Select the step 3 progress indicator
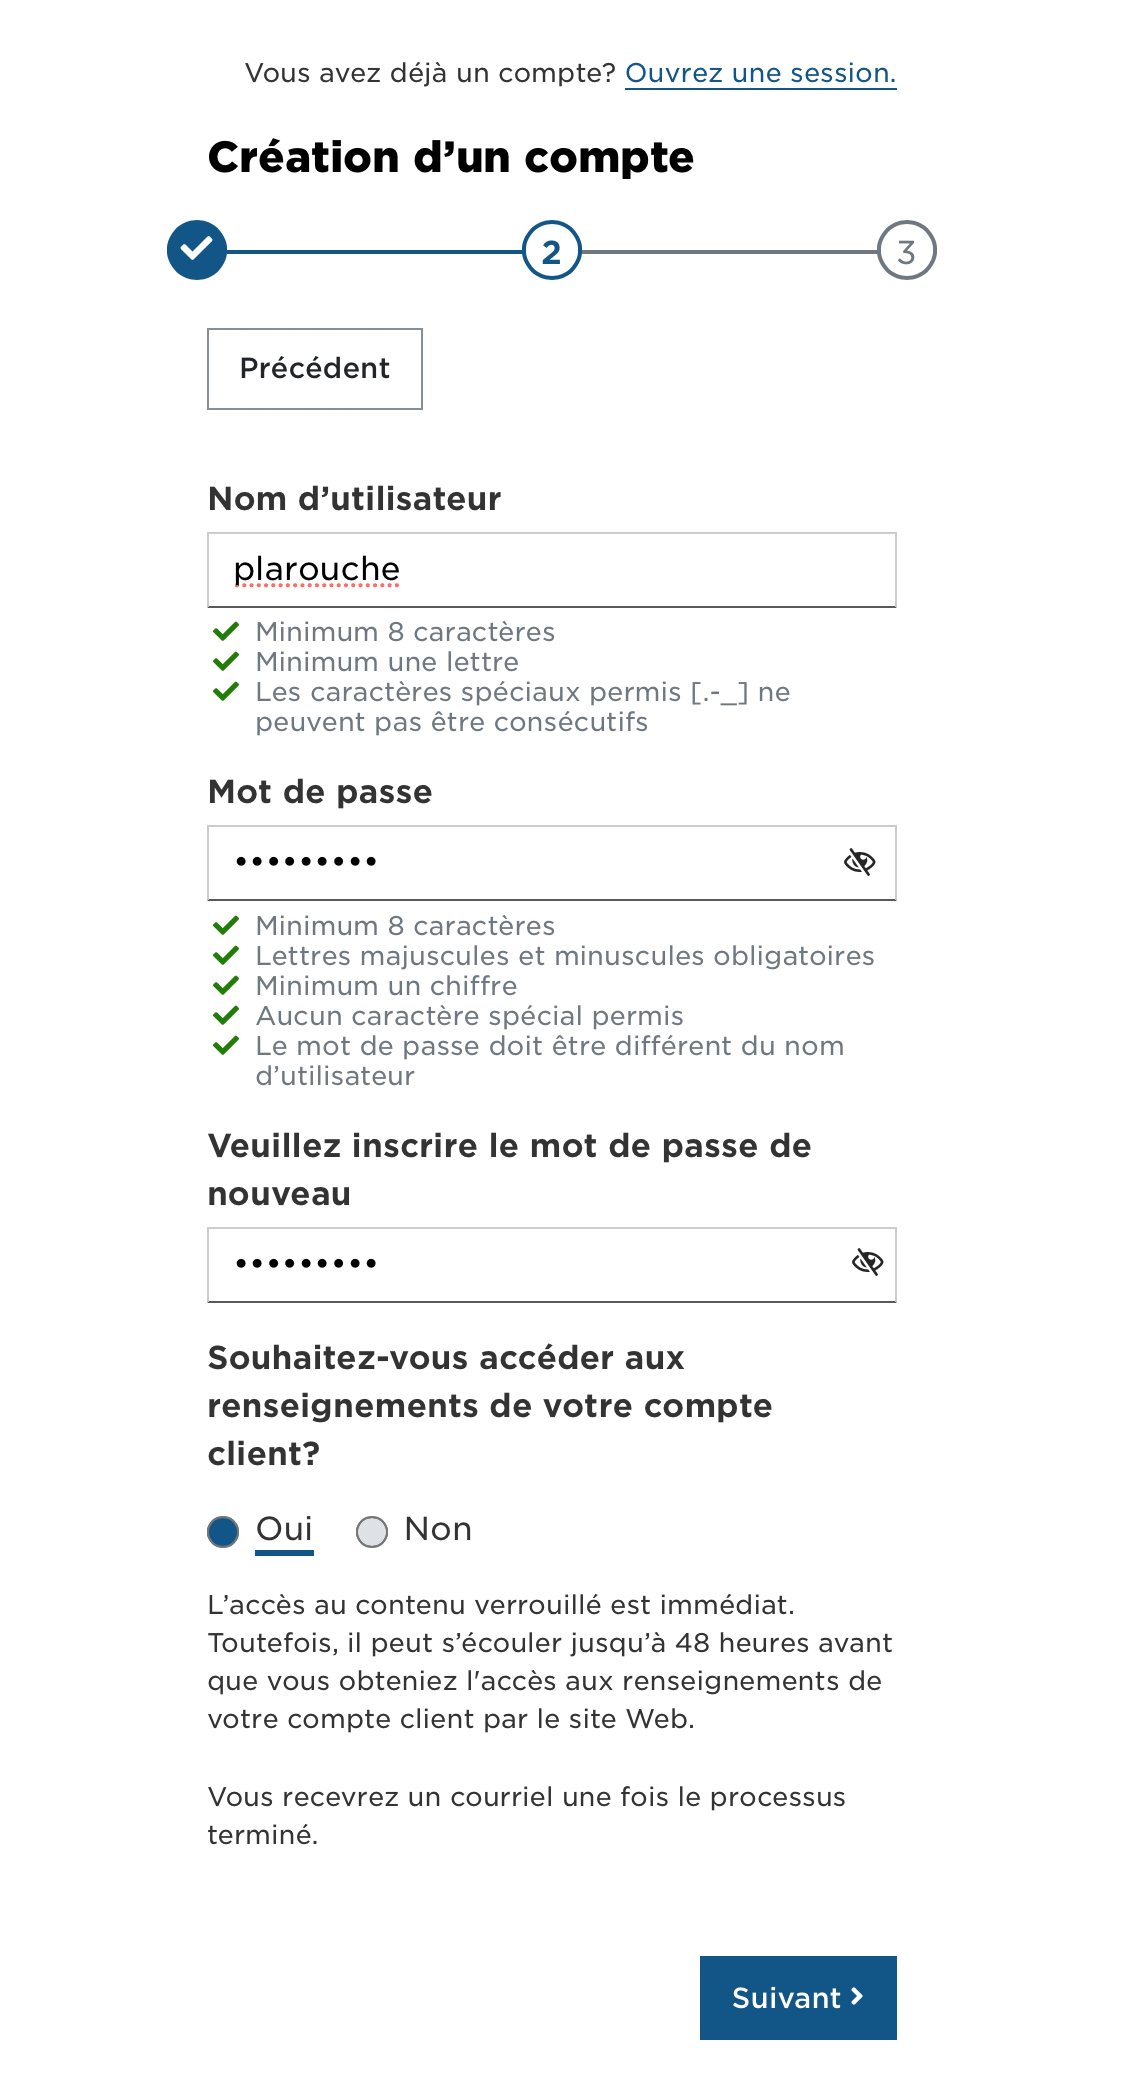 [906, 251]
